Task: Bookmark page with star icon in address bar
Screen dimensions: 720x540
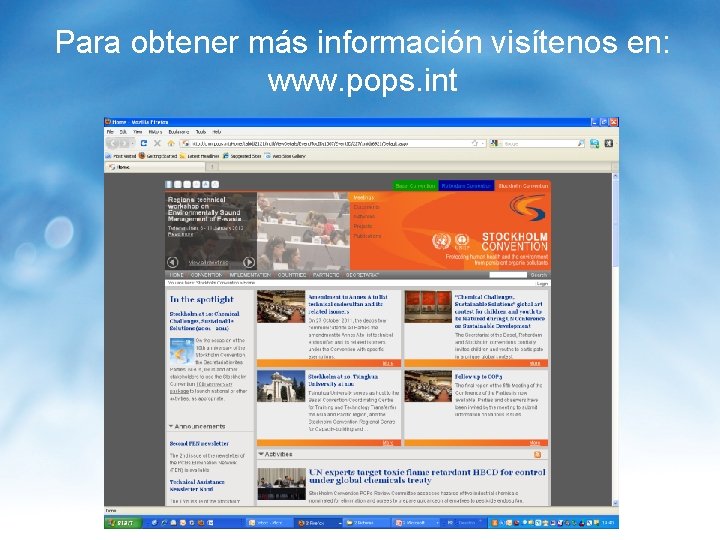Action: (475, 143)
